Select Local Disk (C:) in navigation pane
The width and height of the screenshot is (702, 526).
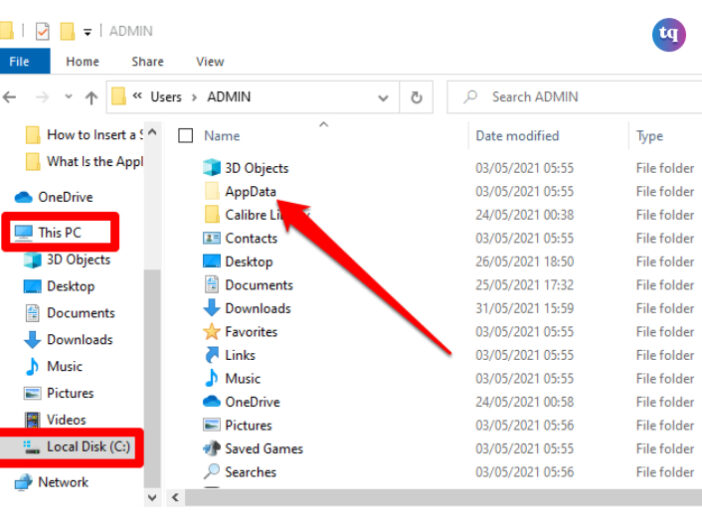(x=77, y=447)
